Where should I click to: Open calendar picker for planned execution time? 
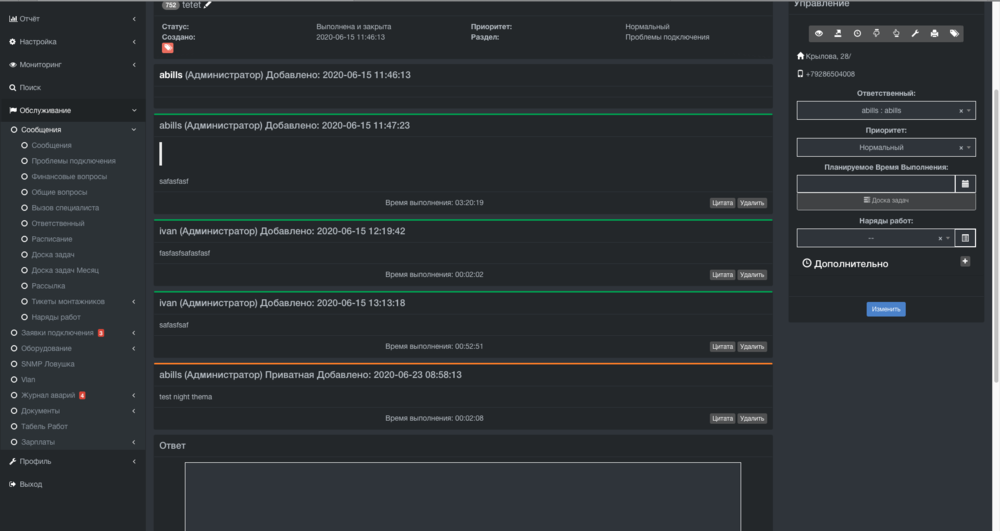(x=965, y=184)
